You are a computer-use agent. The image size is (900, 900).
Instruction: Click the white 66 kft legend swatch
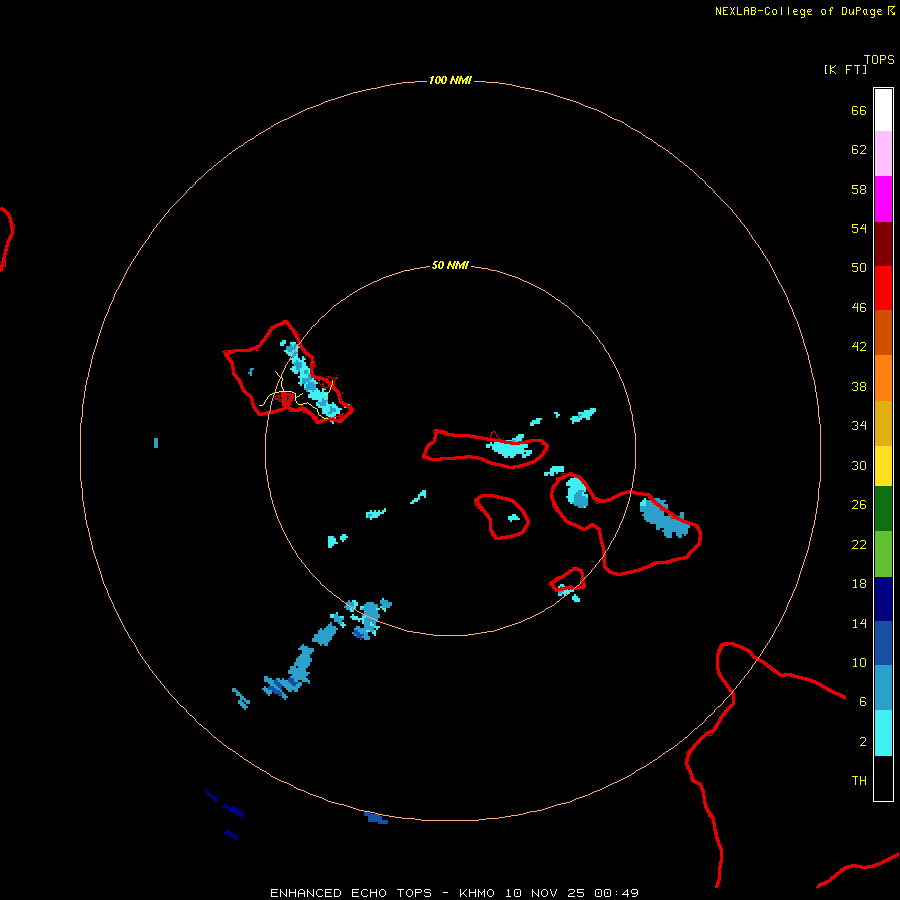[x=883, y=110]
